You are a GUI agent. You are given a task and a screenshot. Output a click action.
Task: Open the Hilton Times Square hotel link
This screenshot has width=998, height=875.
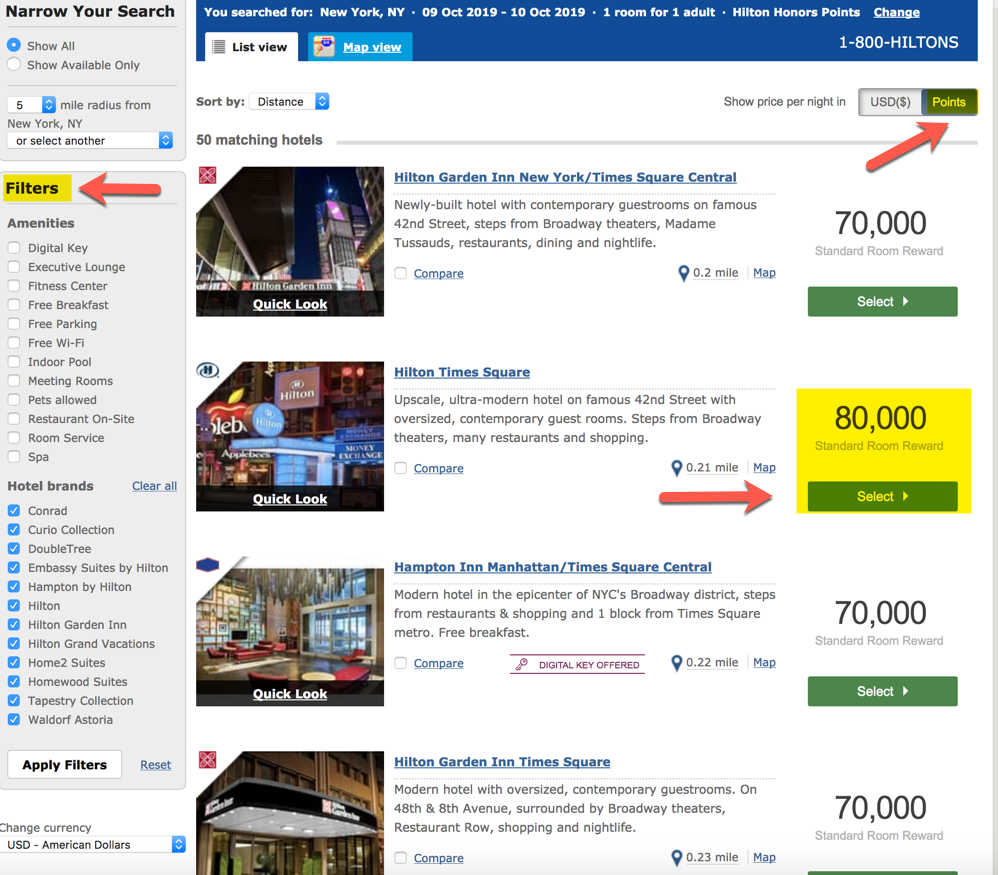pos(462,372)
